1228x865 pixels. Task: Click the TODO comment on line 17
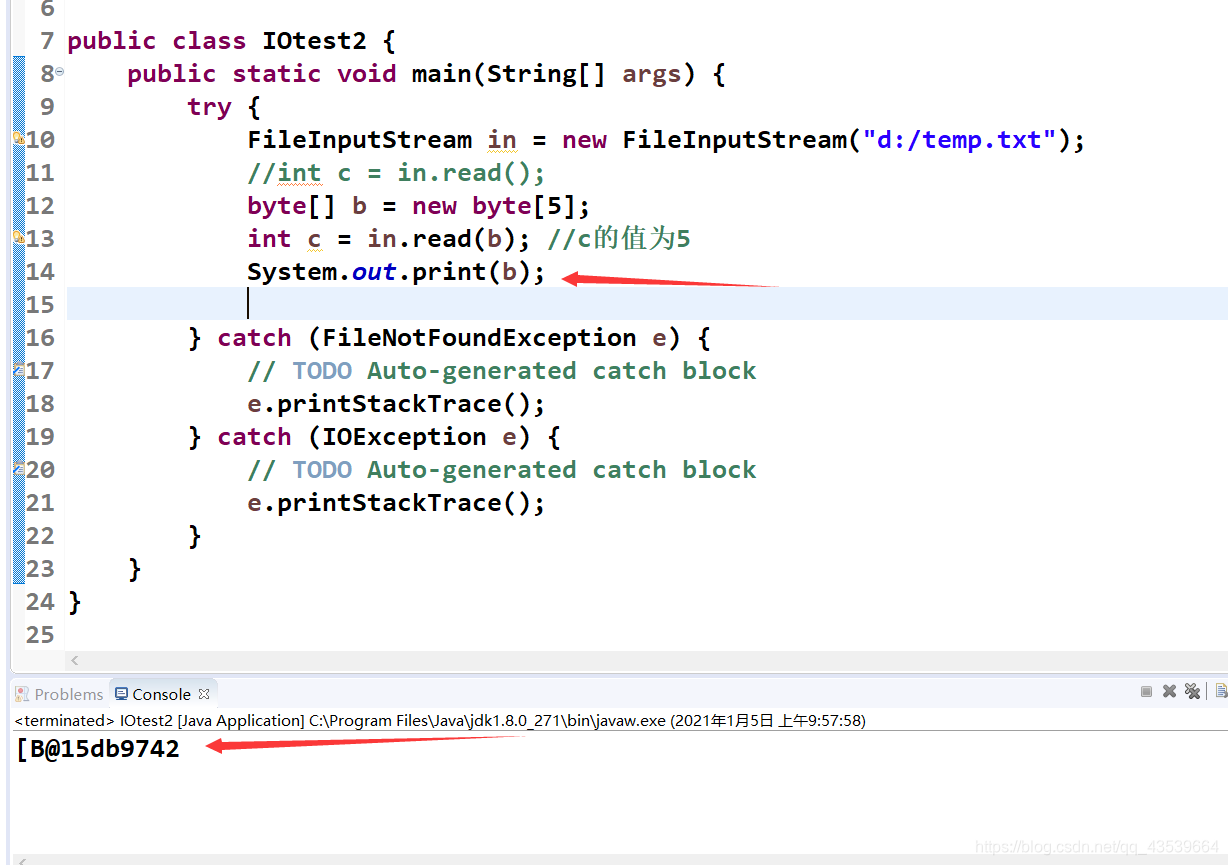pos(502,371)
